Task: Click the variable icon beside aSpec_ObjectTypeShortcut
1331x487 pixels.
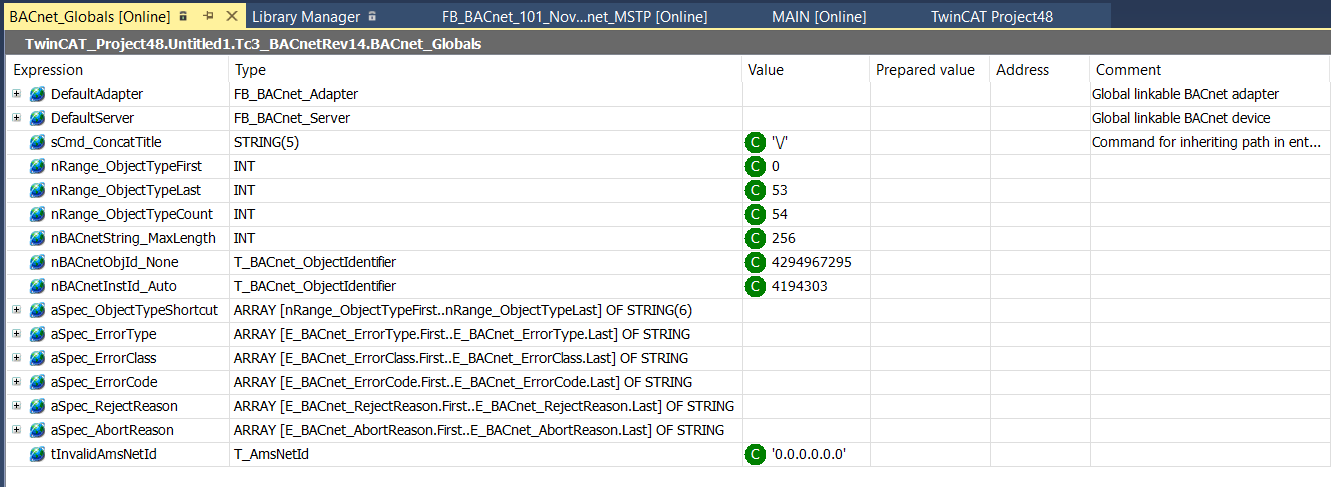Action: pyautogui.click(x=38, y=310)
